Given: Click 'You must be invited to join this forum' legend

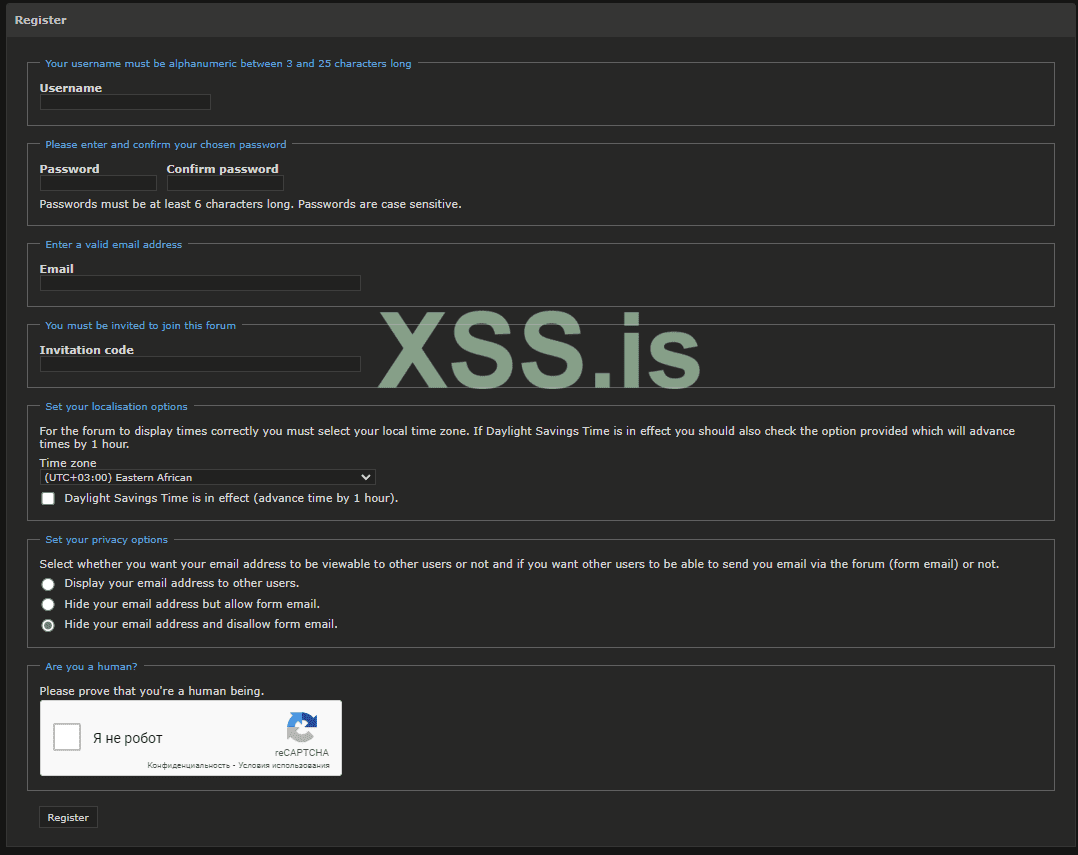Looking at the screenshot, I should click(x=140, y=326).
